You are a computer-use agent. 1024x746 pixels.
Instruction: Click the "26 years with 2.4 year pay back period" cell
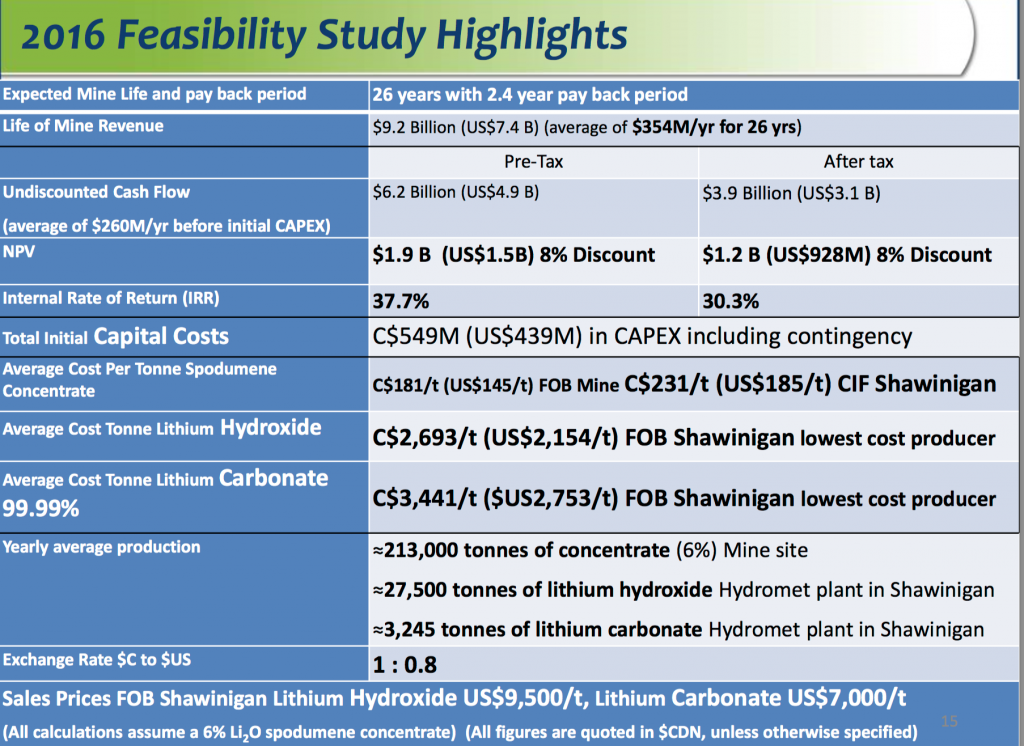coord(529,95)
